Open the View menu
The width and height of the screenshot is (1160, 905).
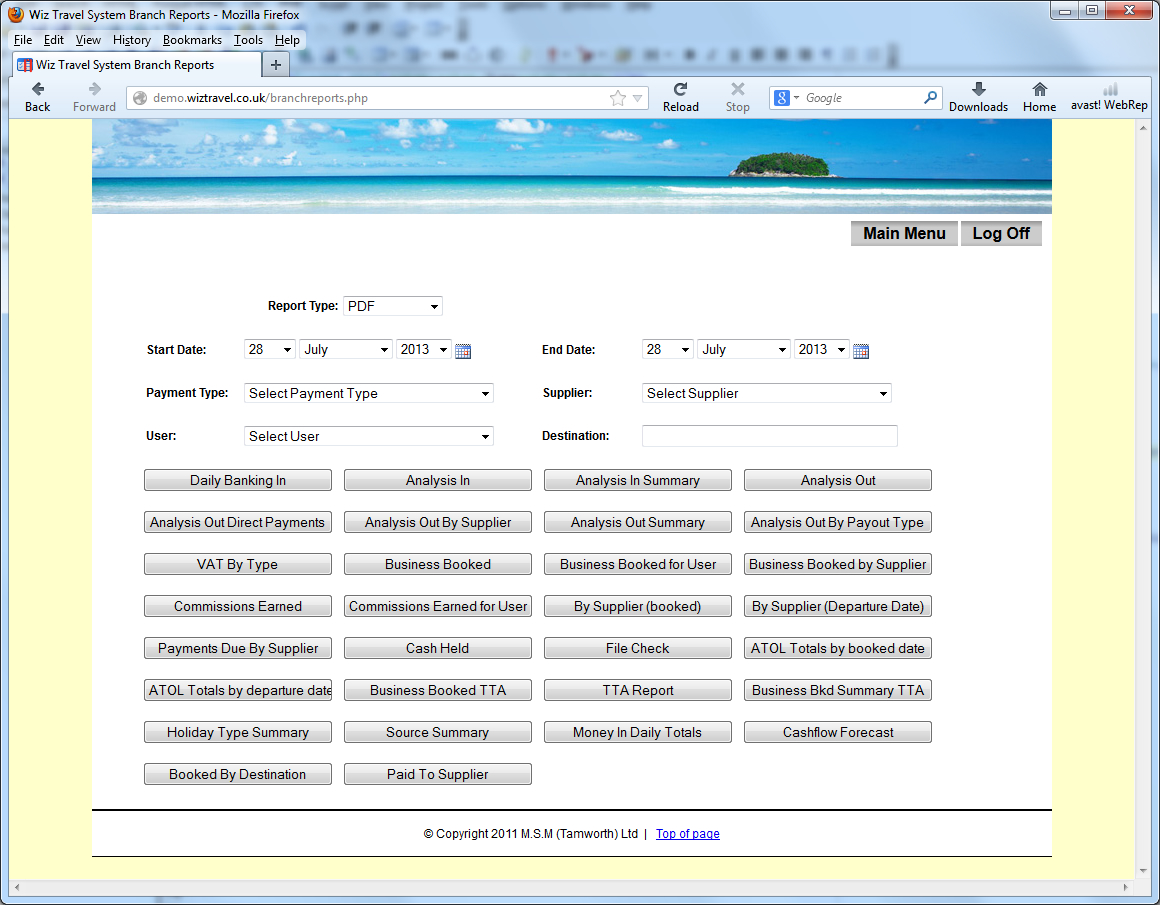click(88, 40)
